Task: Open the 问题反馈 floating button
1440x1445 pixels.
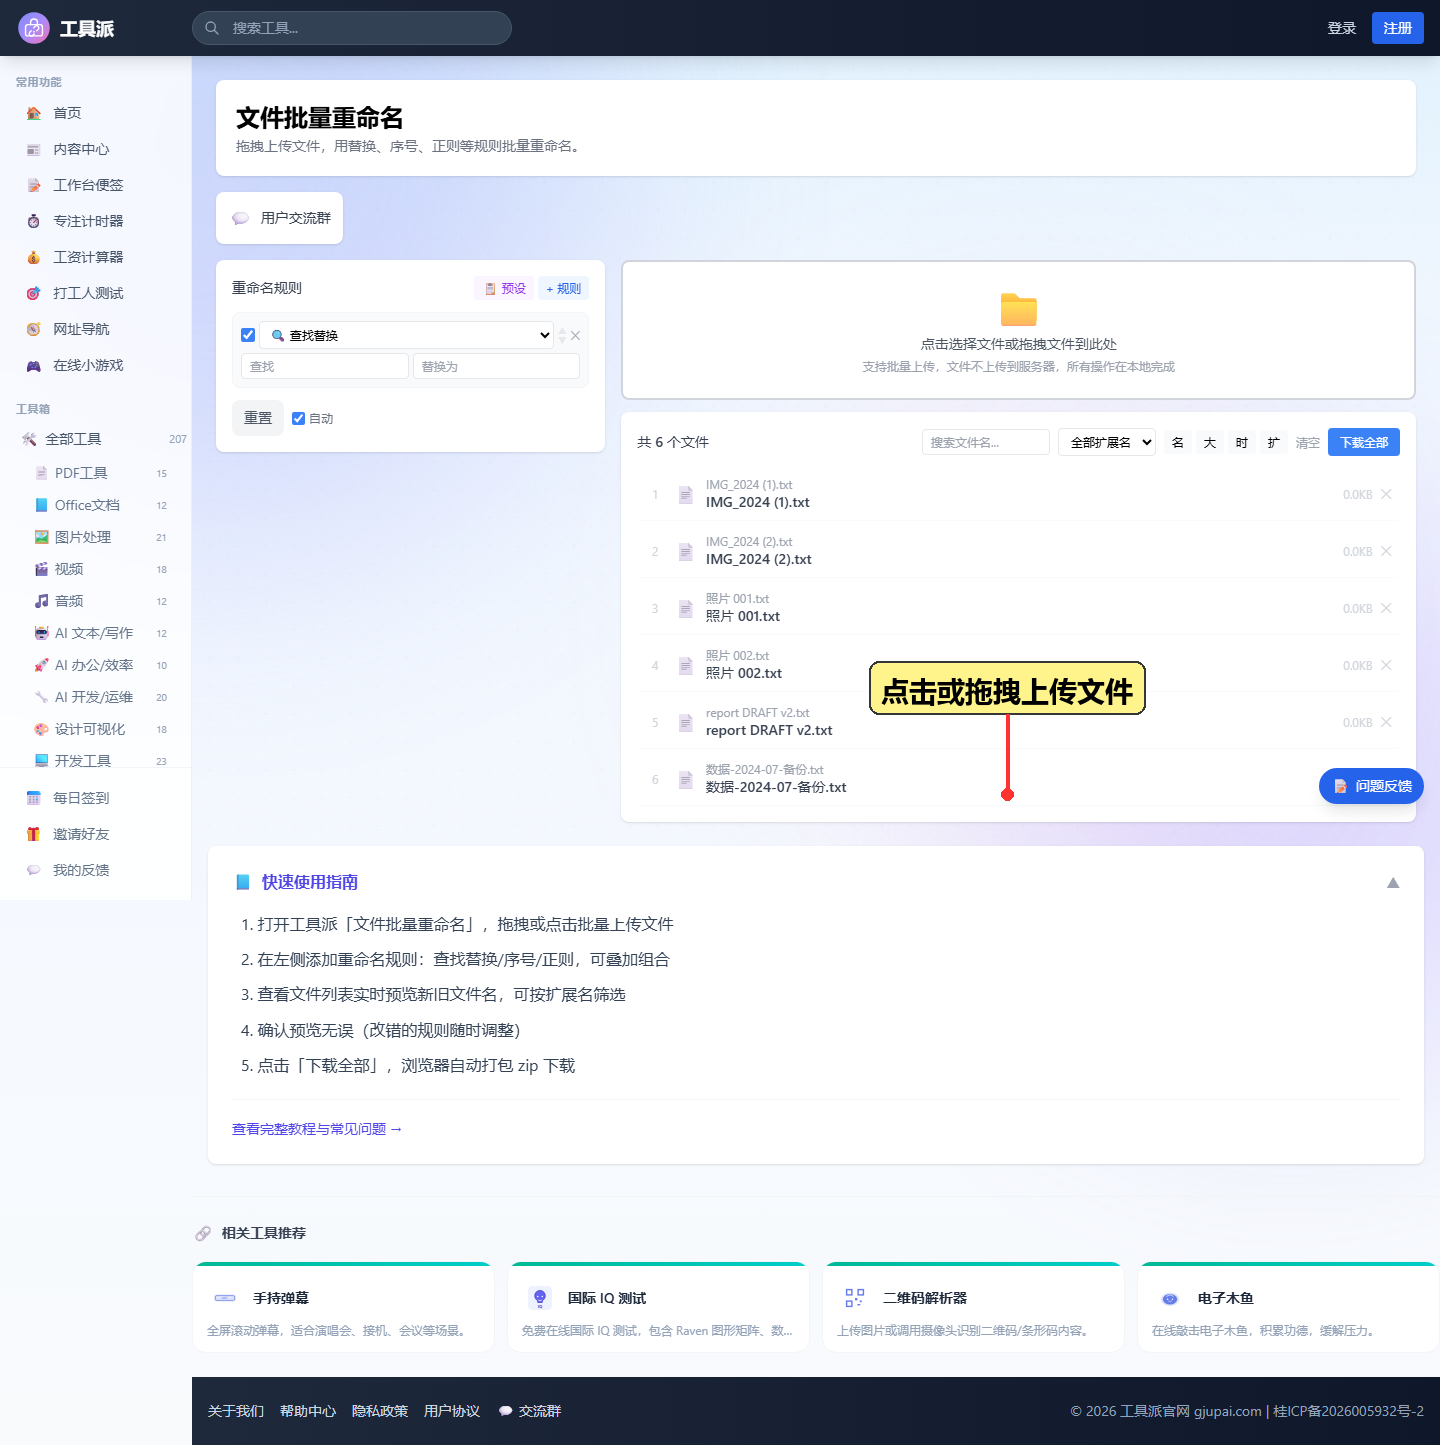Action: [1371, 786]
